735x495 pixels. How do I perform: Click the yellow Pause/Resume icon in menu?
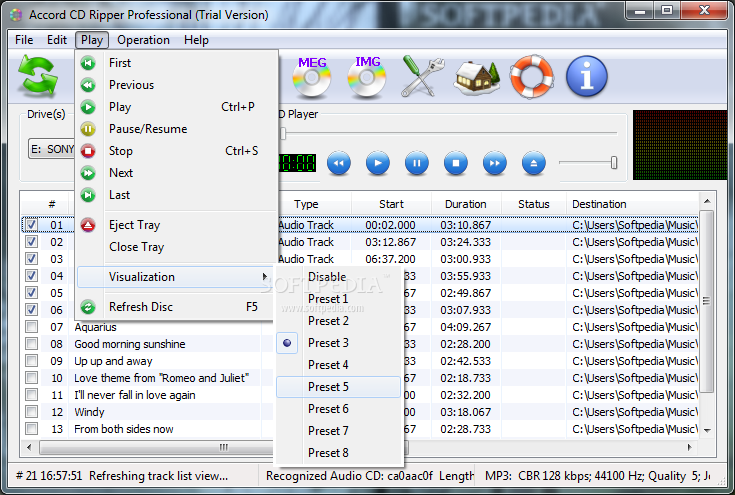[x=88, y=129]
